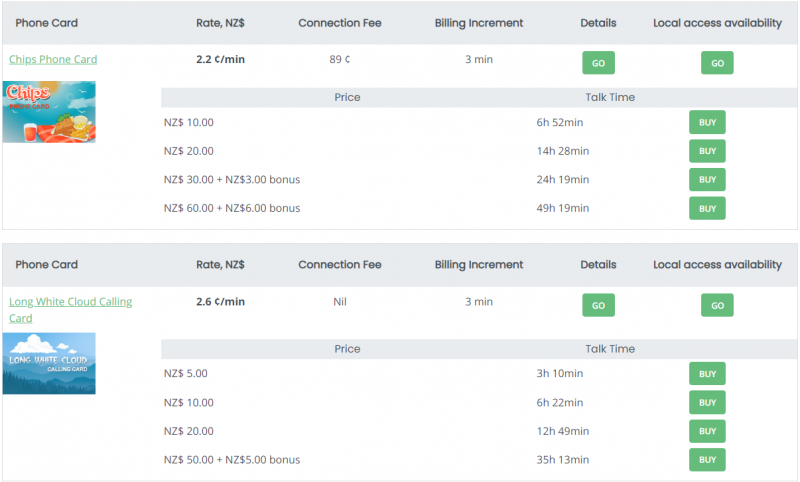Image resolution: width=800 pixels, height=482 pixels.
Task: Buy the 12h 49min Long White Cloud option
Action: (x=707, y=431)
